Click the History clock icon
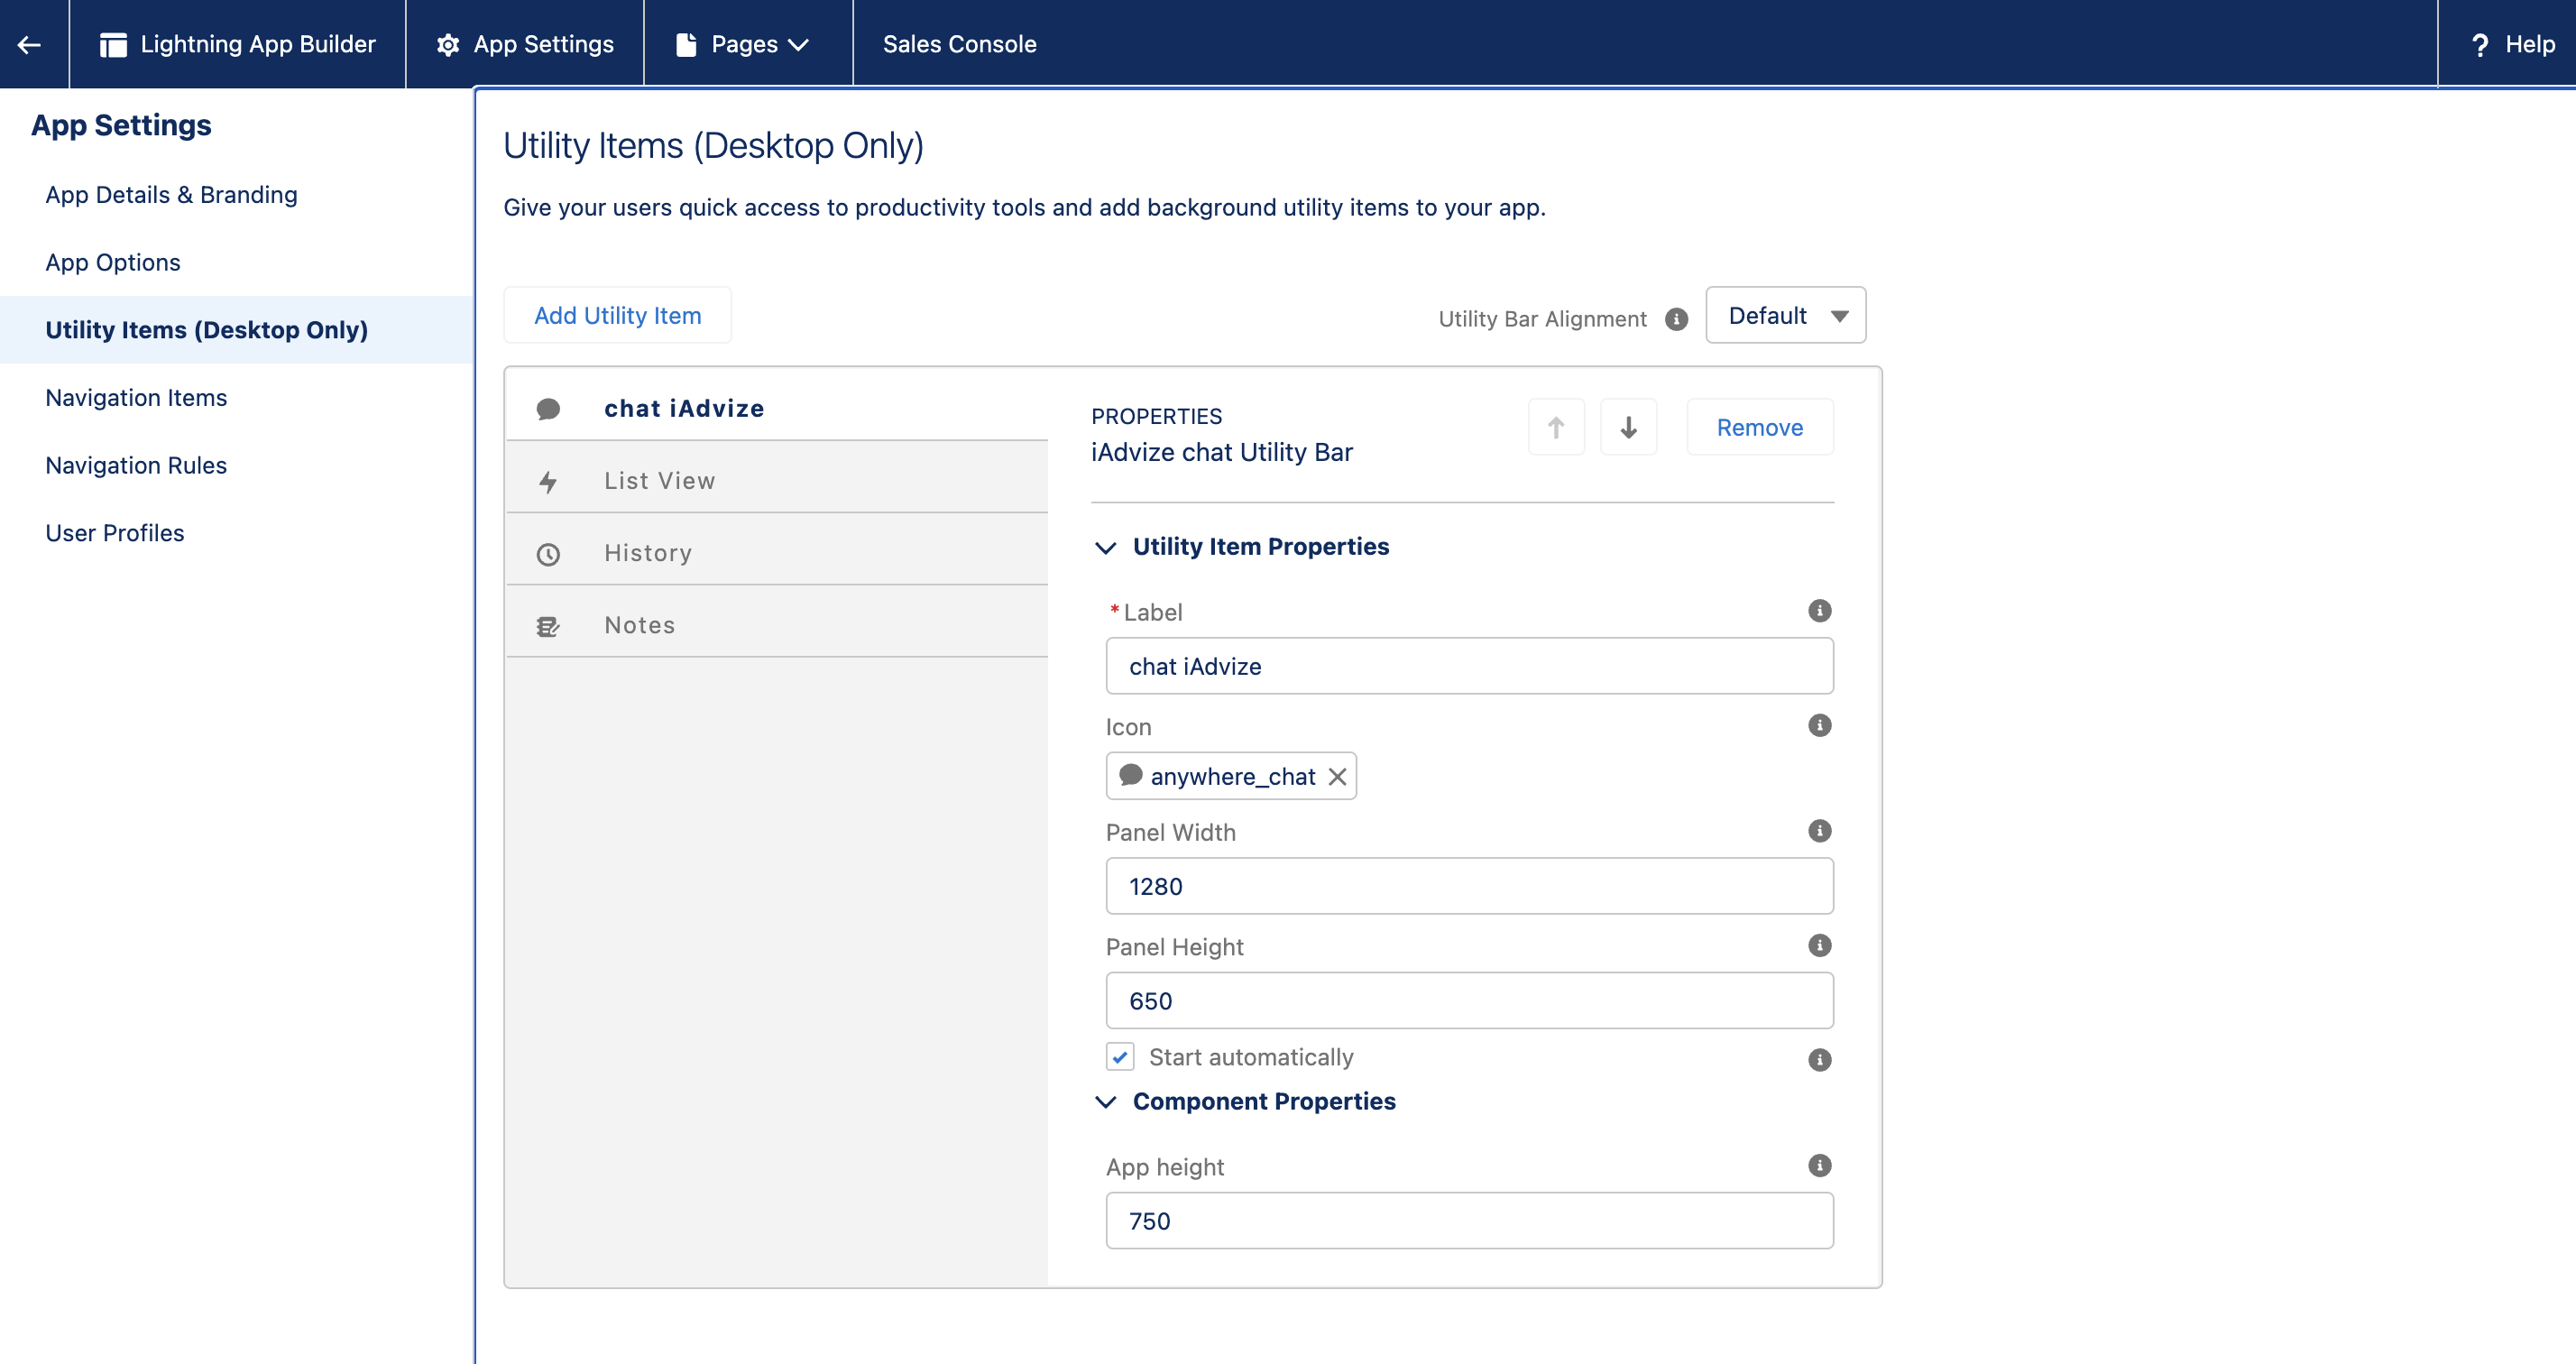Screen dimensions: 2576x1364 point(548,554)
